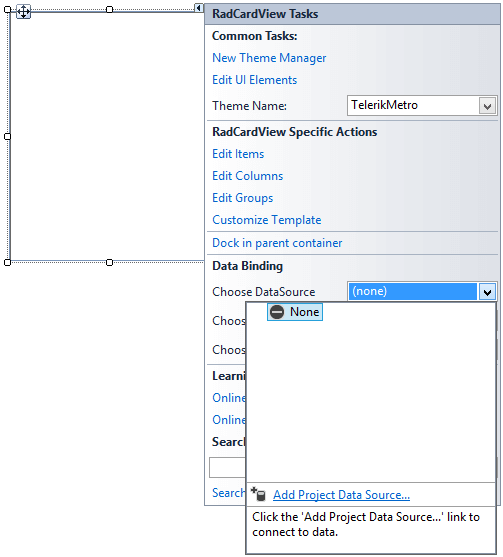Click the partially hidden search input field

point(227,467)
